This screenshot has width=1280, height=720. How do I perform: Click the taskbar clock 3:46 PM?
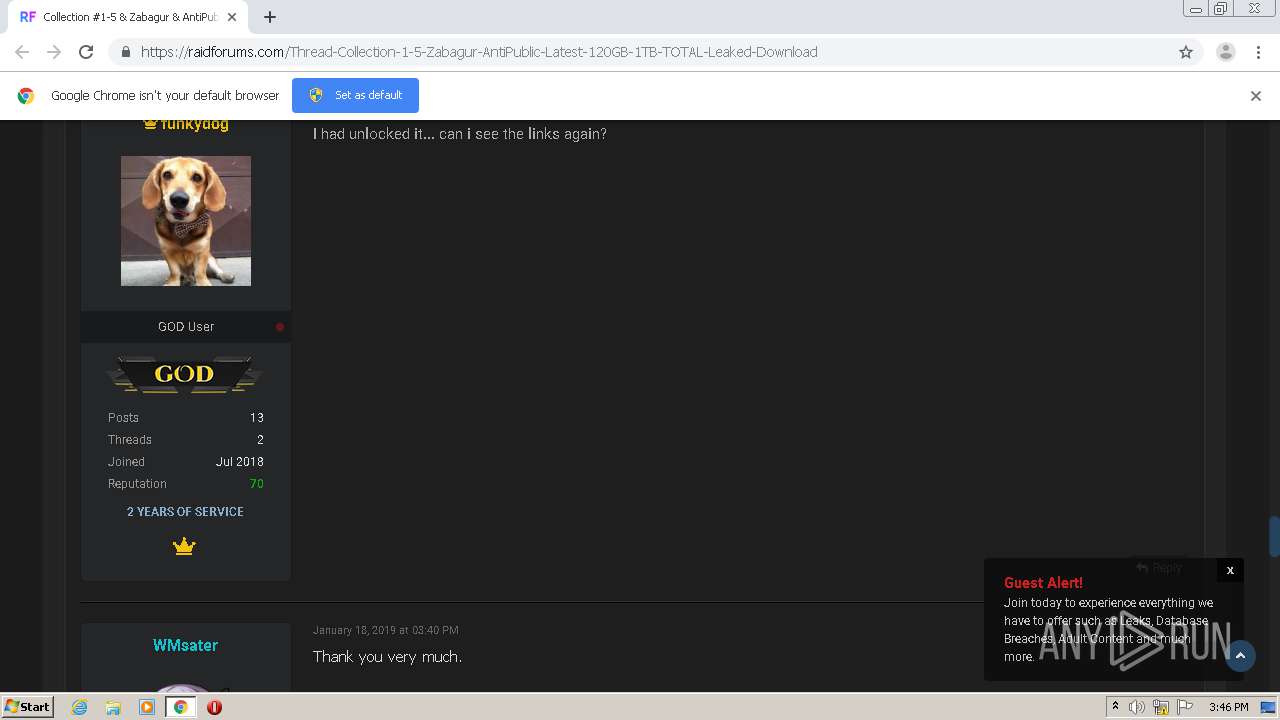(1228, 707)
